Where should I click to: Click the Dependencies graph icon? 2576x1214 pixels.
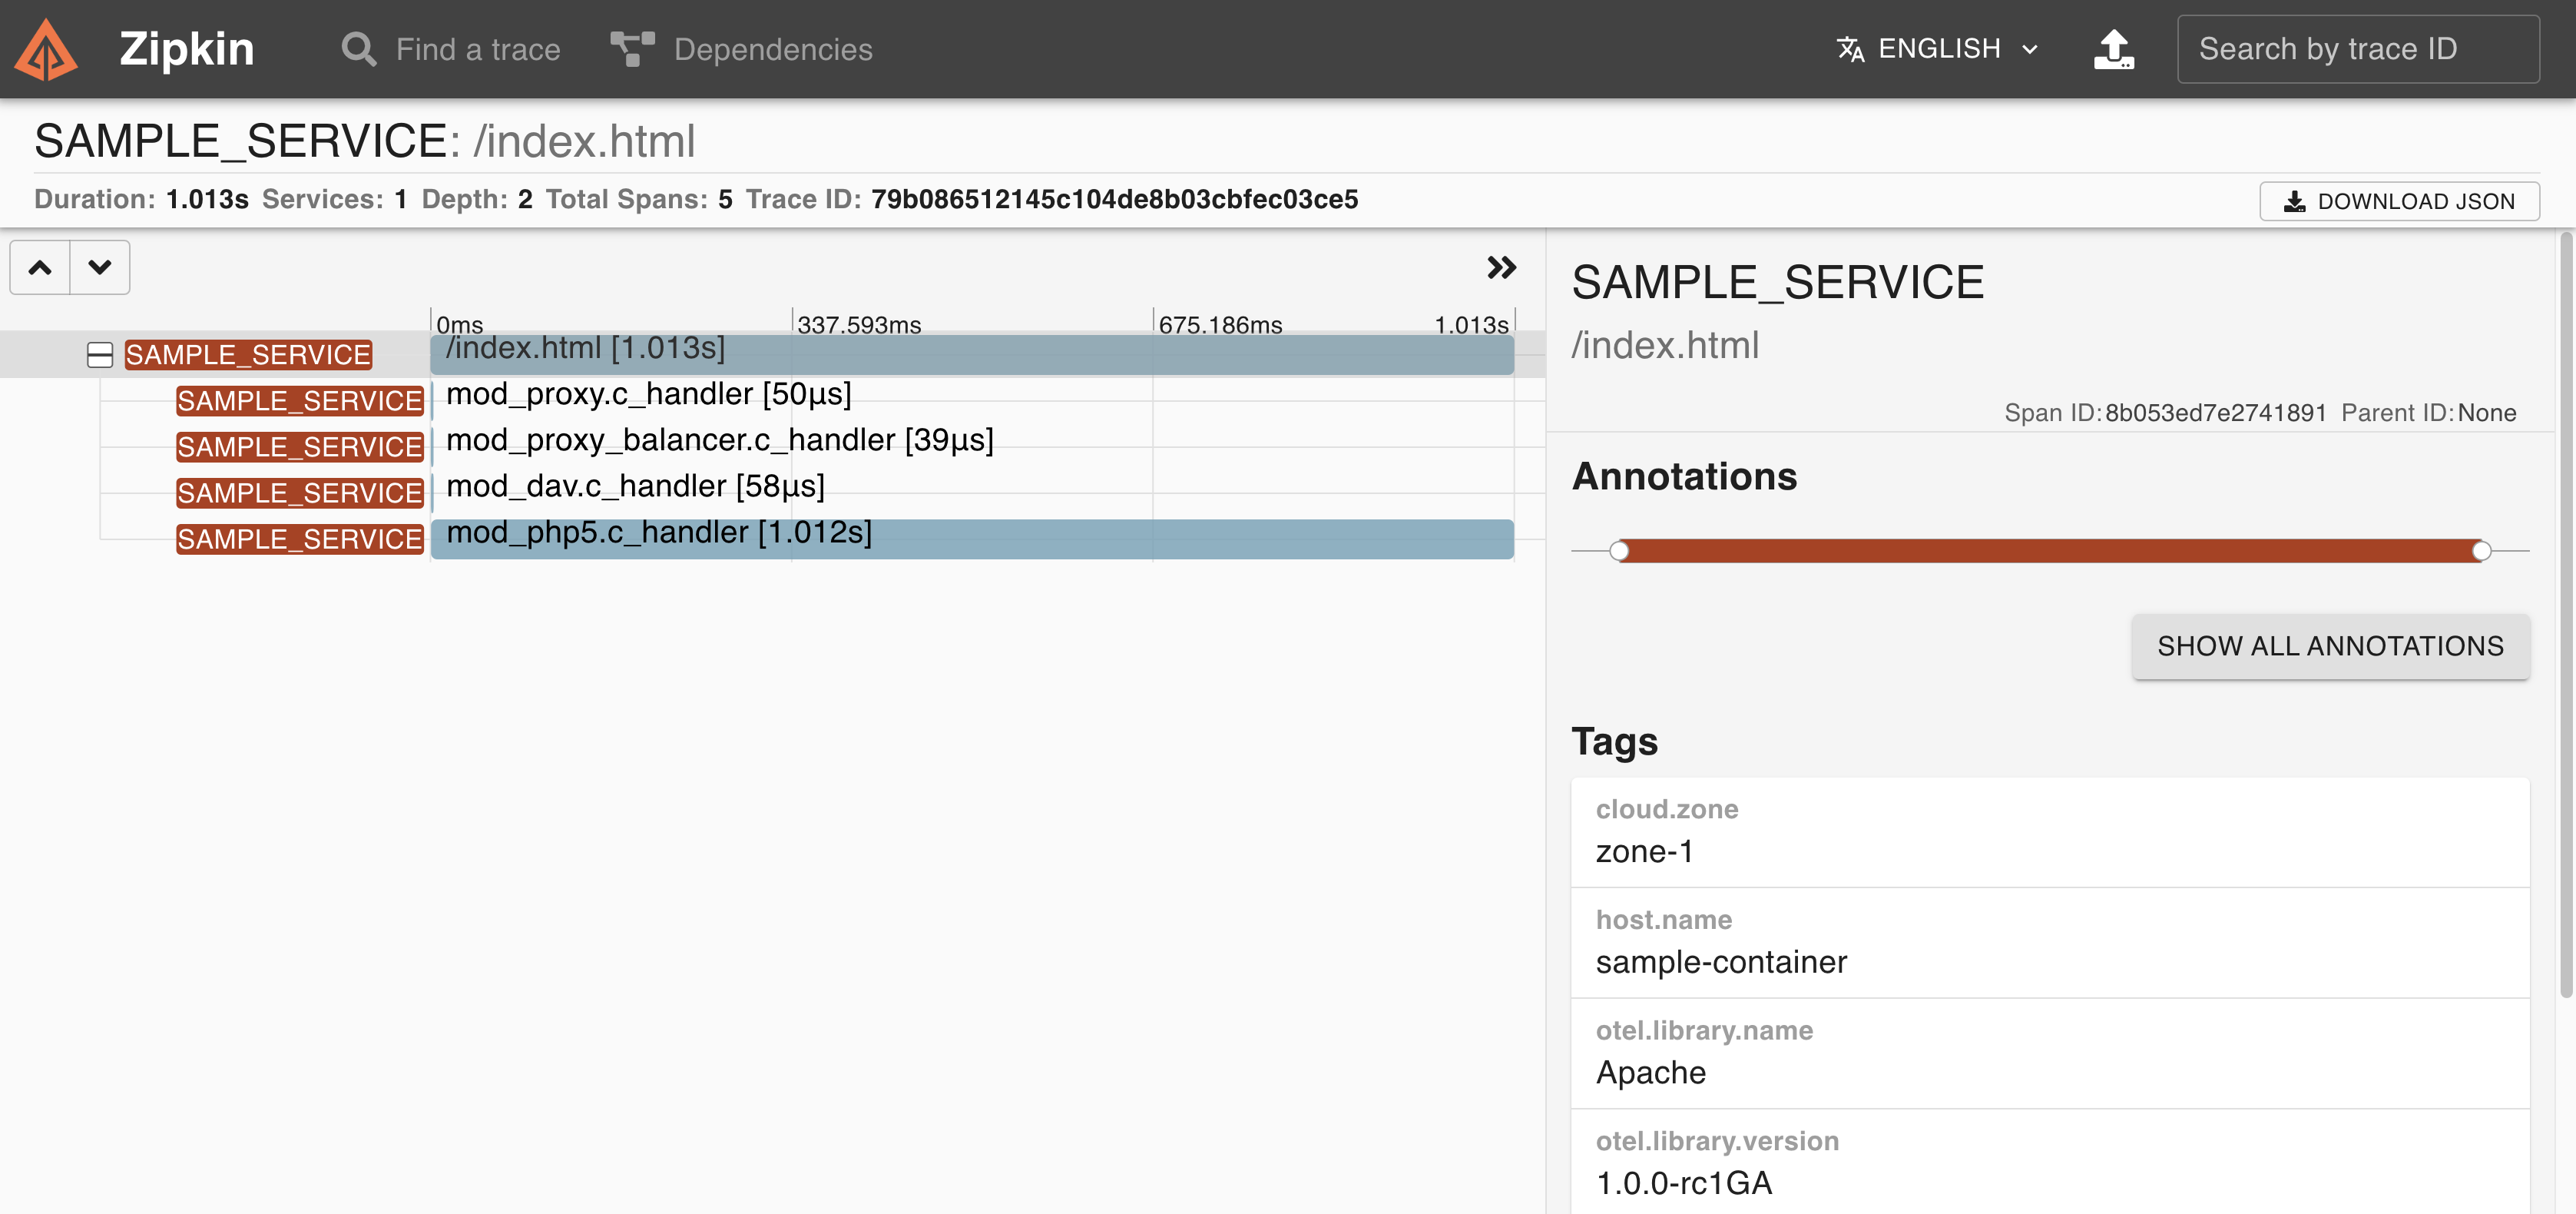[x=632, y=49]
